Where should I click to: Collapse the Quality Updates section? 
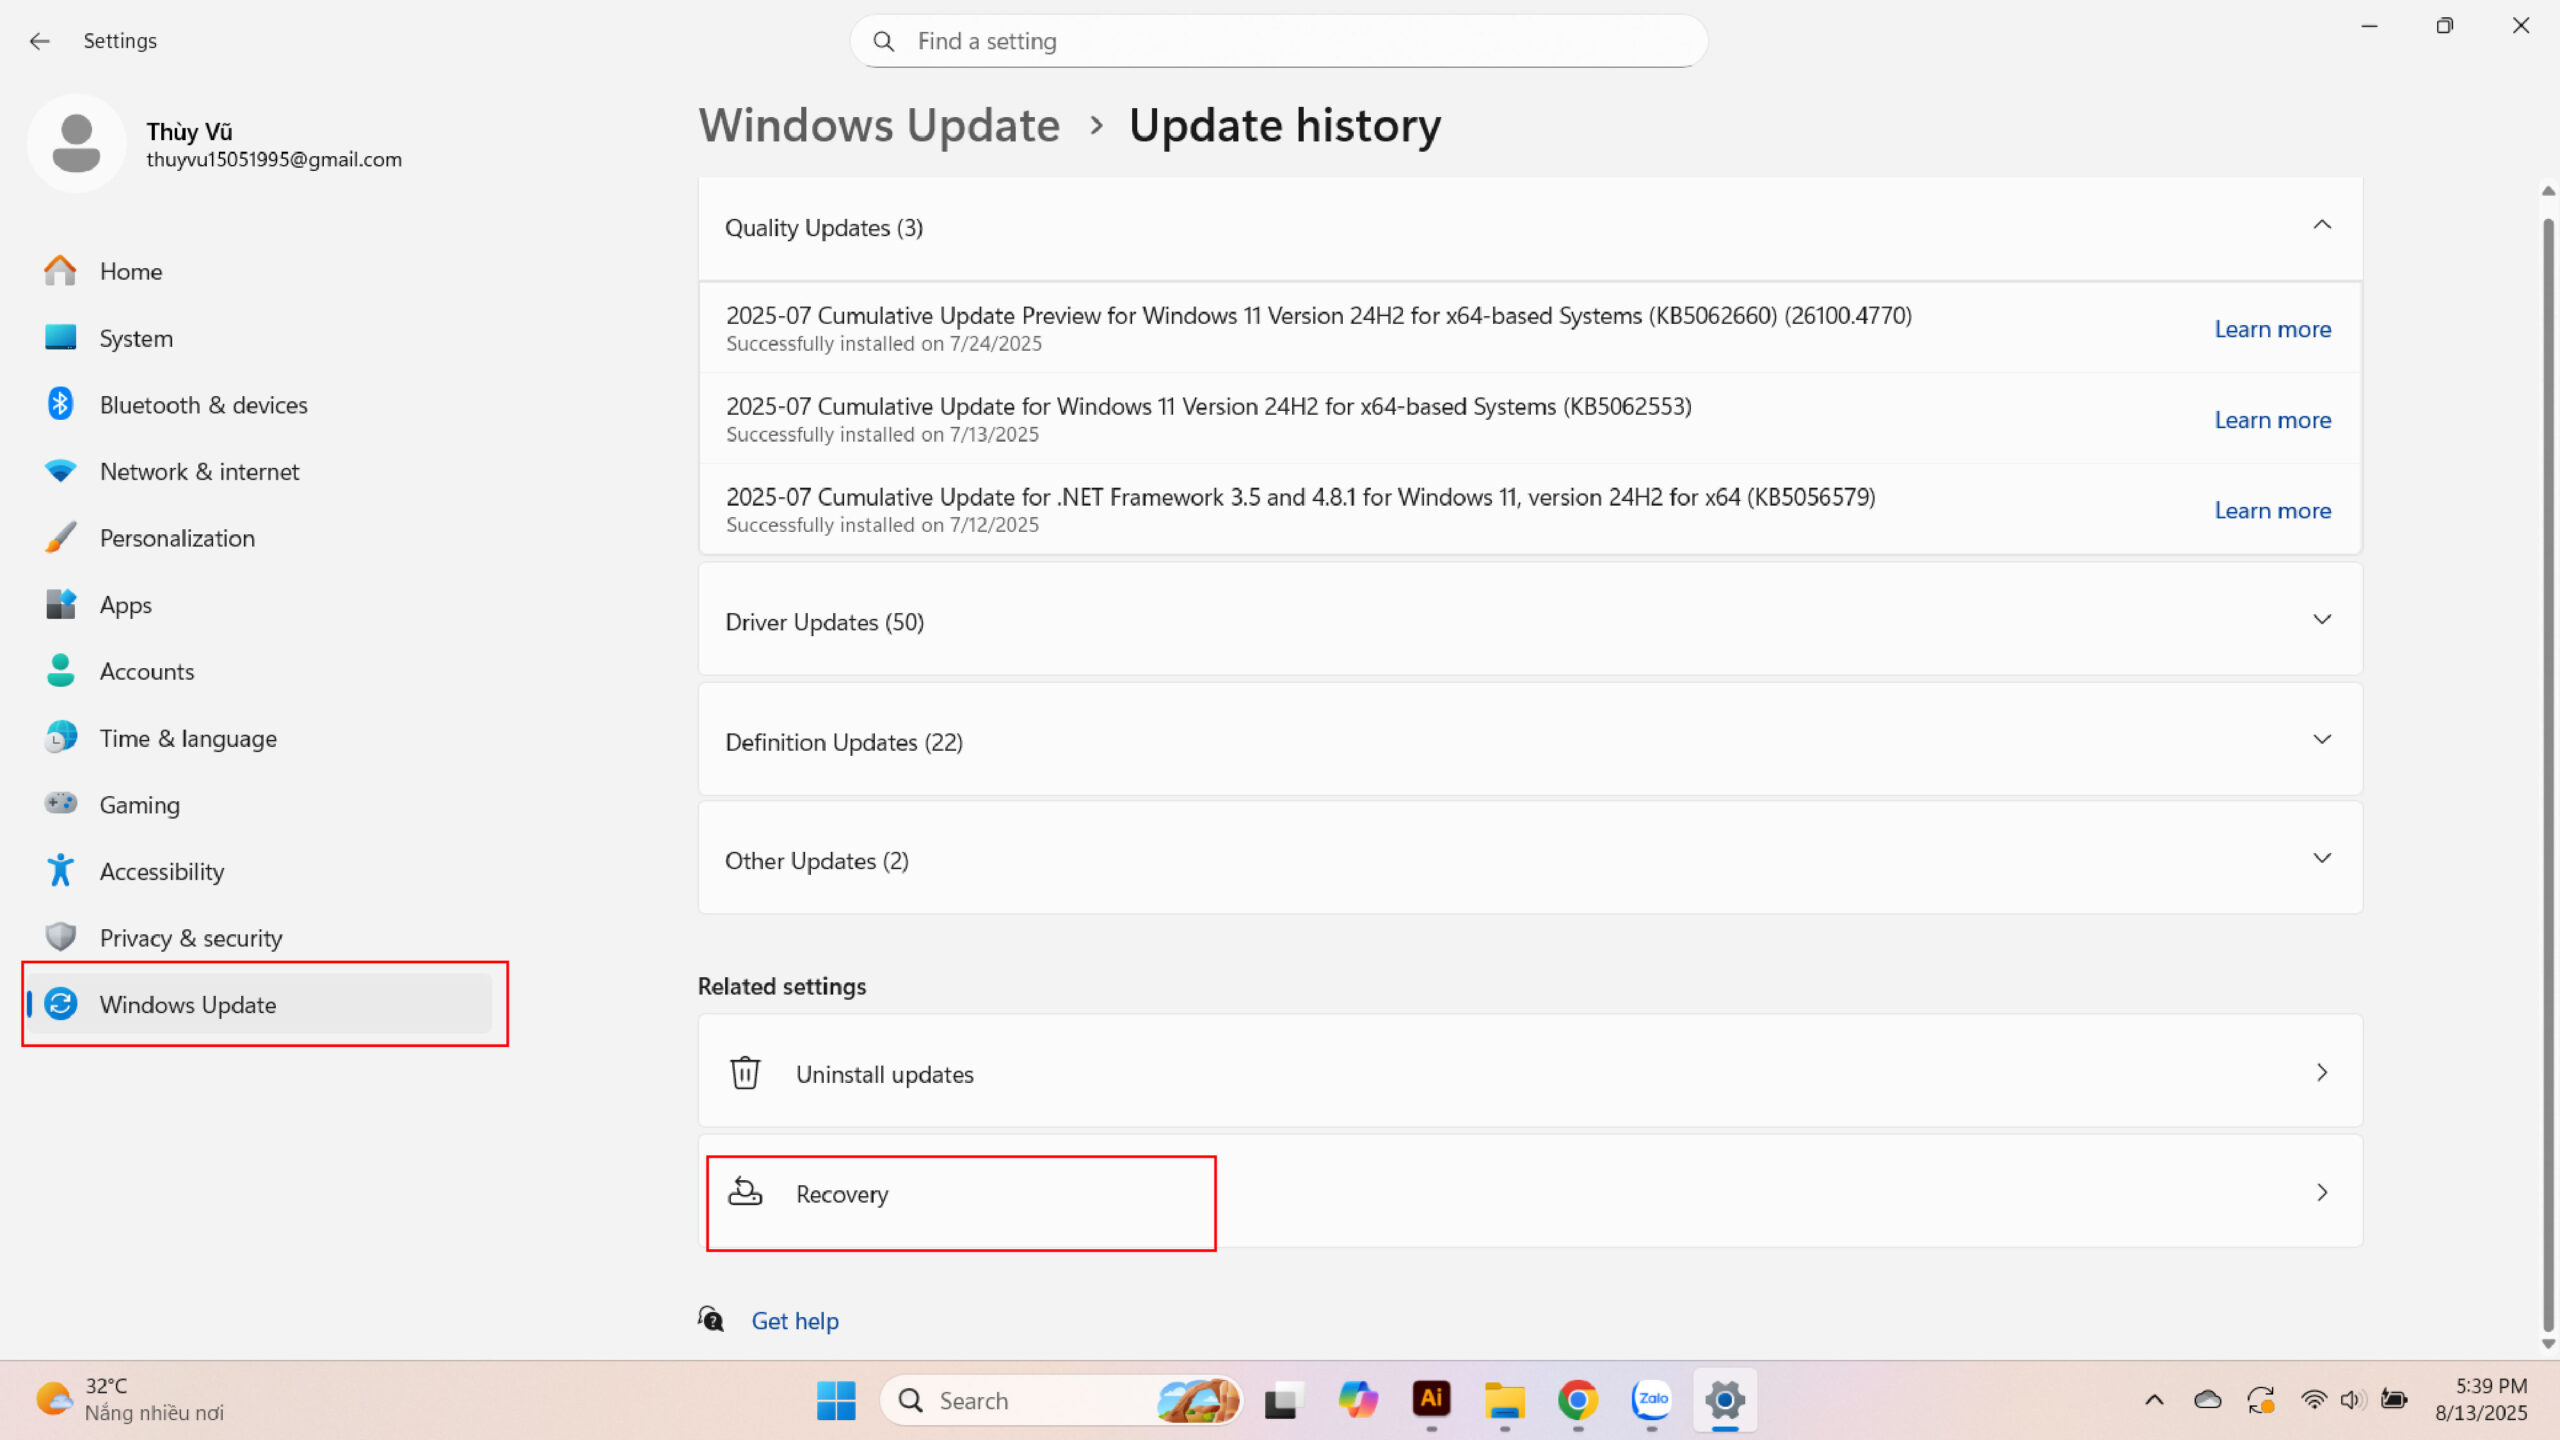coord(2322,226)
